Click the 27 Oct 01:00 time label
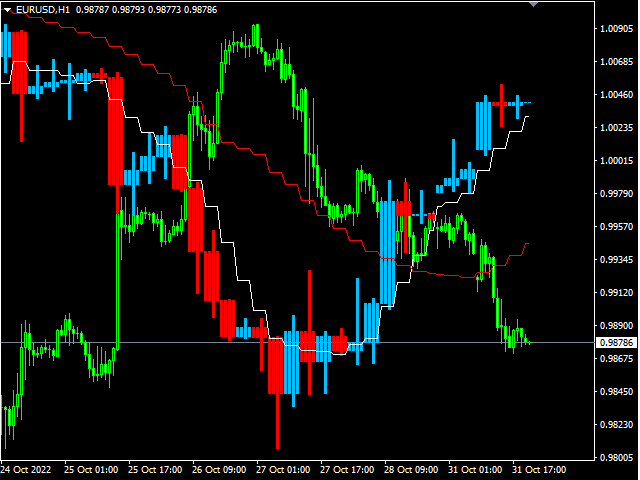The height and width of the screenshot is (480, 640). coord(283,470)
